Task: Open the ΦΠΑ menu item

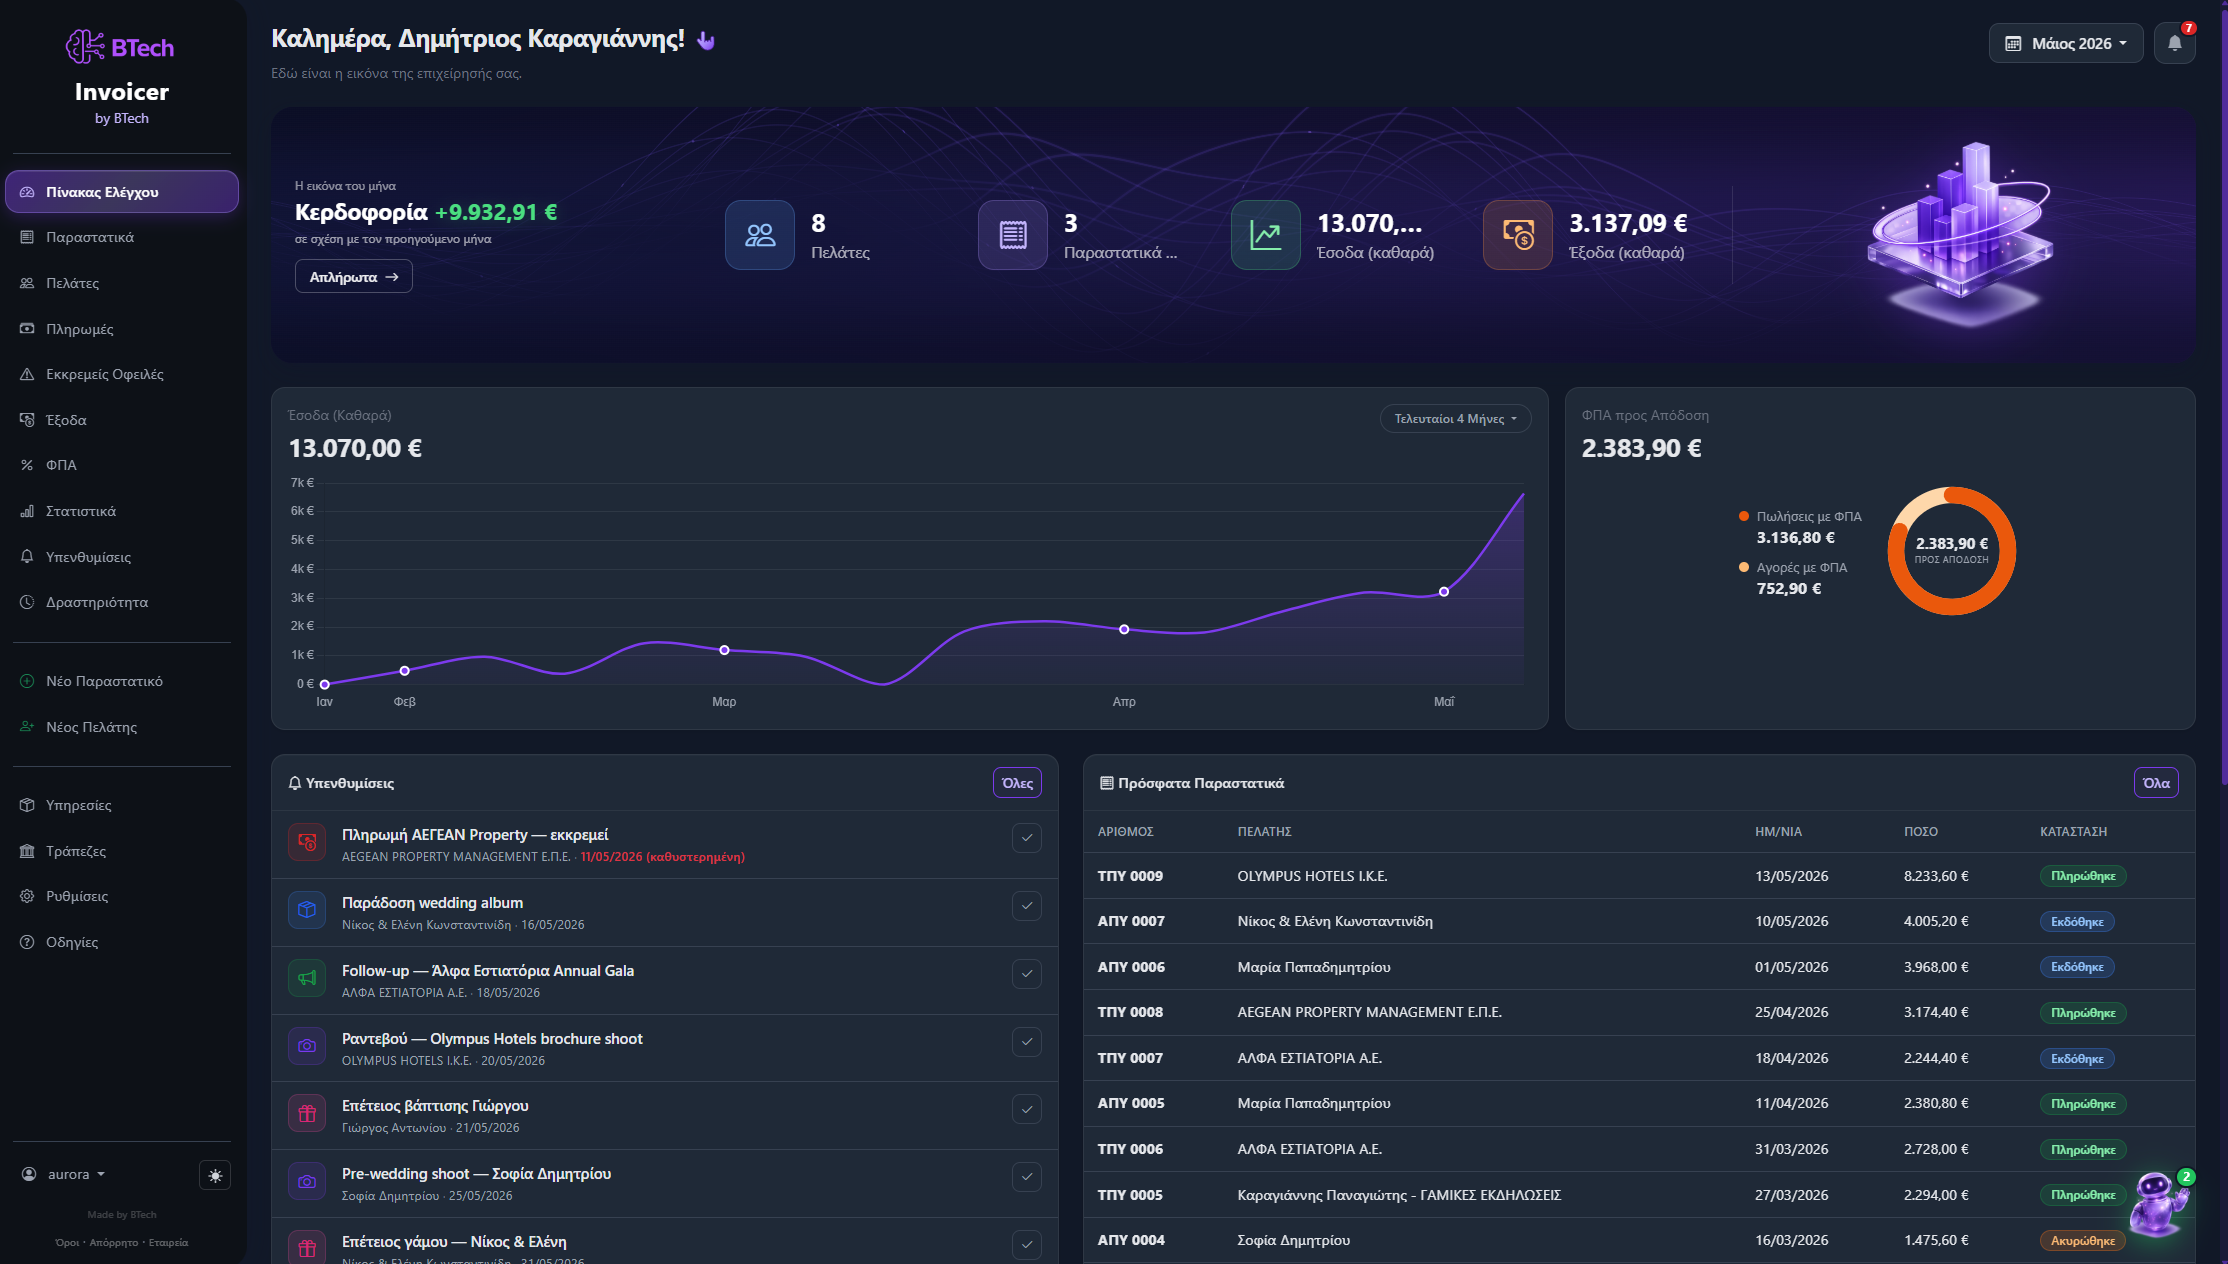Action: tap(122, 465)
